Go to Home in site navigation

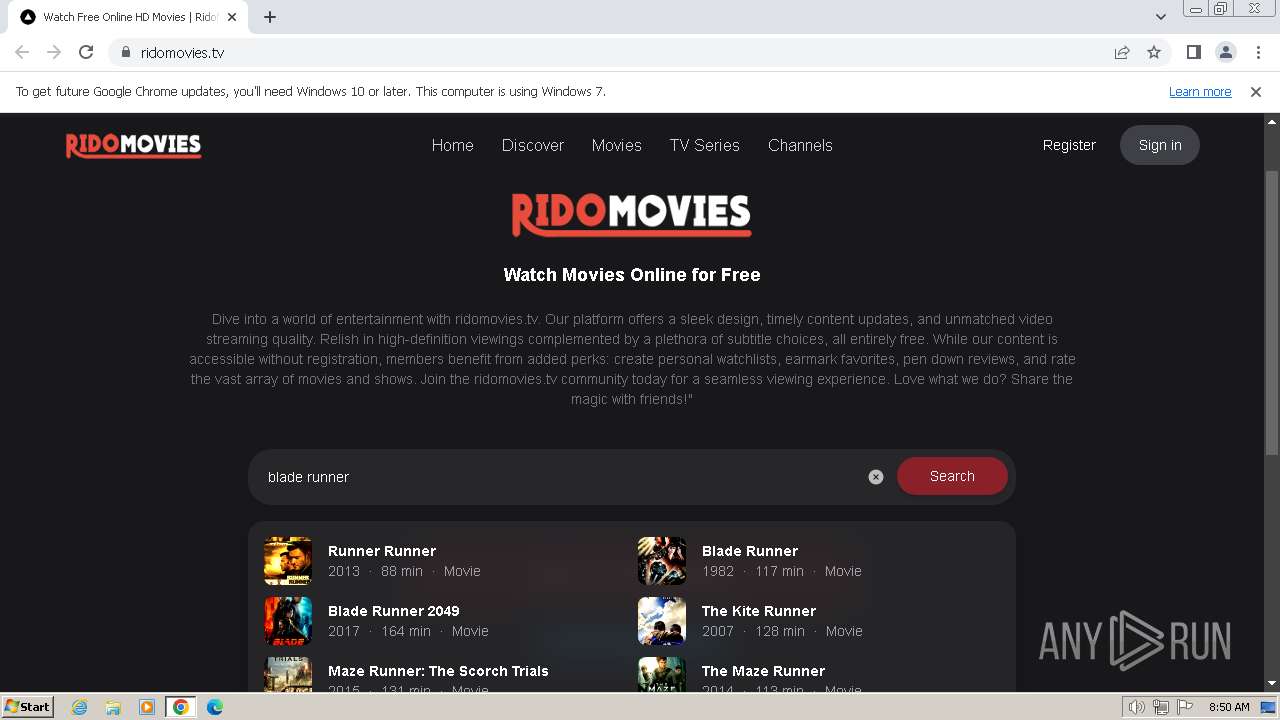[453, 145]
